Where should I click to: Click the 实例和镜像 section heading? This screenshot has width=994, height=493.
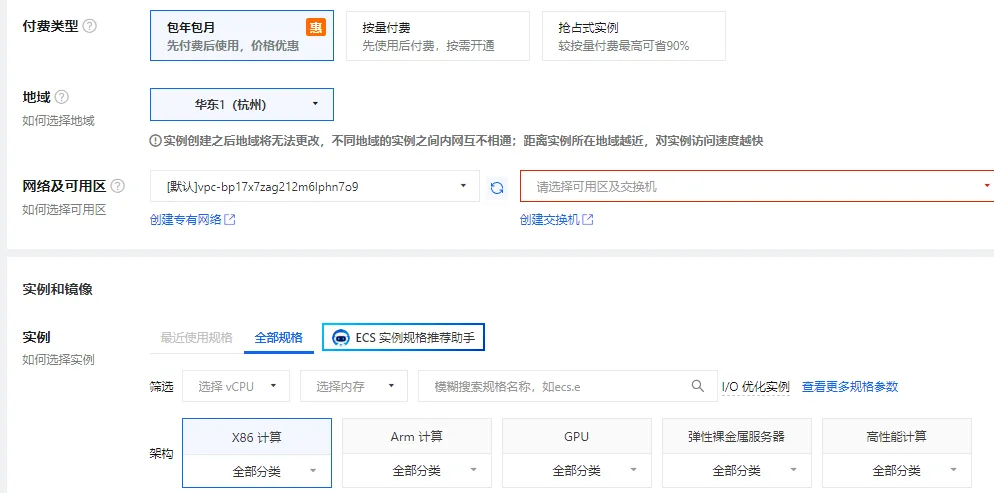click(58, 290)
